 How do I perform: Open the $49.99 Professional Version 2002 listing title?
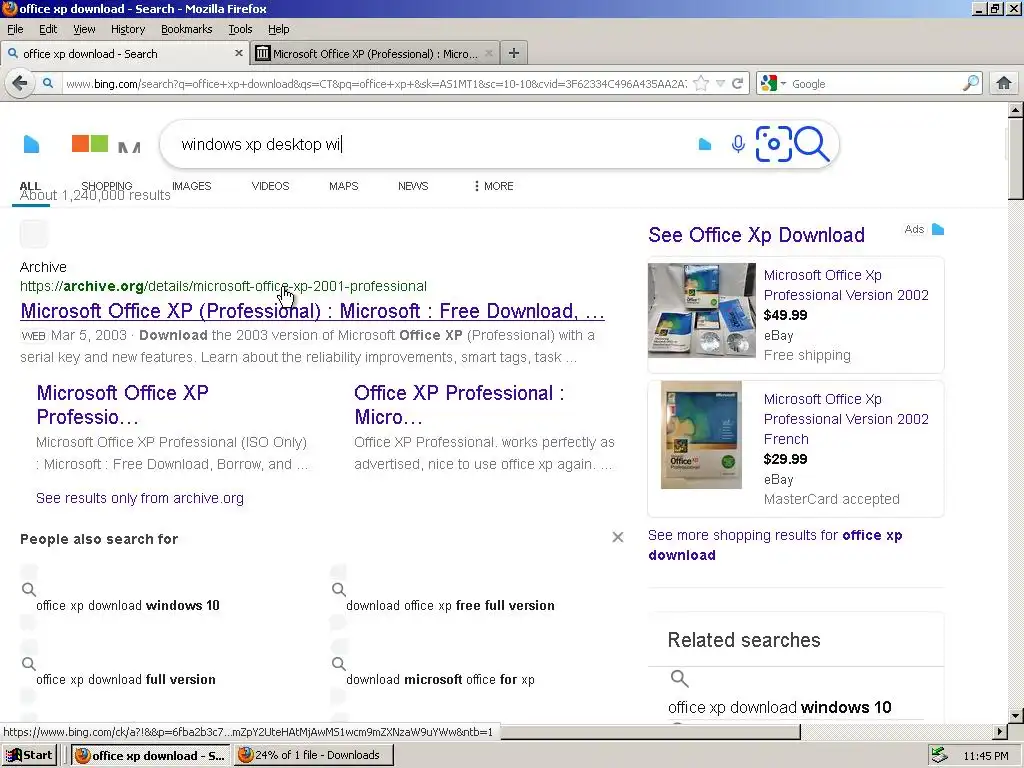click(x=846, y=285)
